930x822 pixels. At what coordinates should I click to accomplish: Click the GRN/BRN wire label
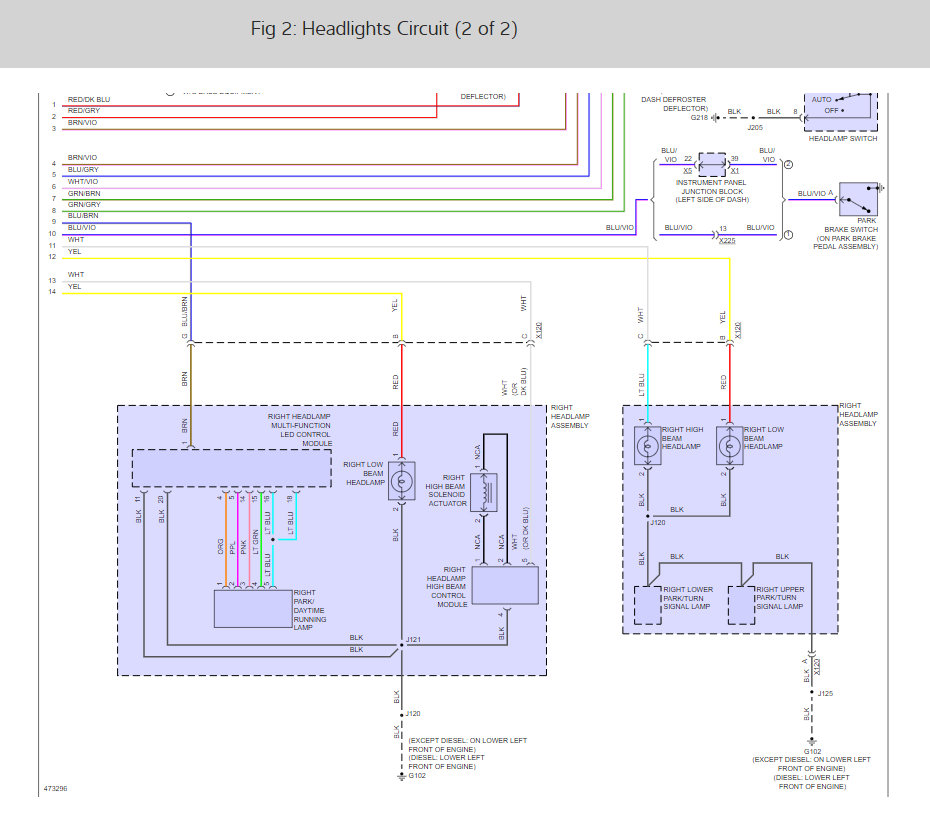(84, 193)
